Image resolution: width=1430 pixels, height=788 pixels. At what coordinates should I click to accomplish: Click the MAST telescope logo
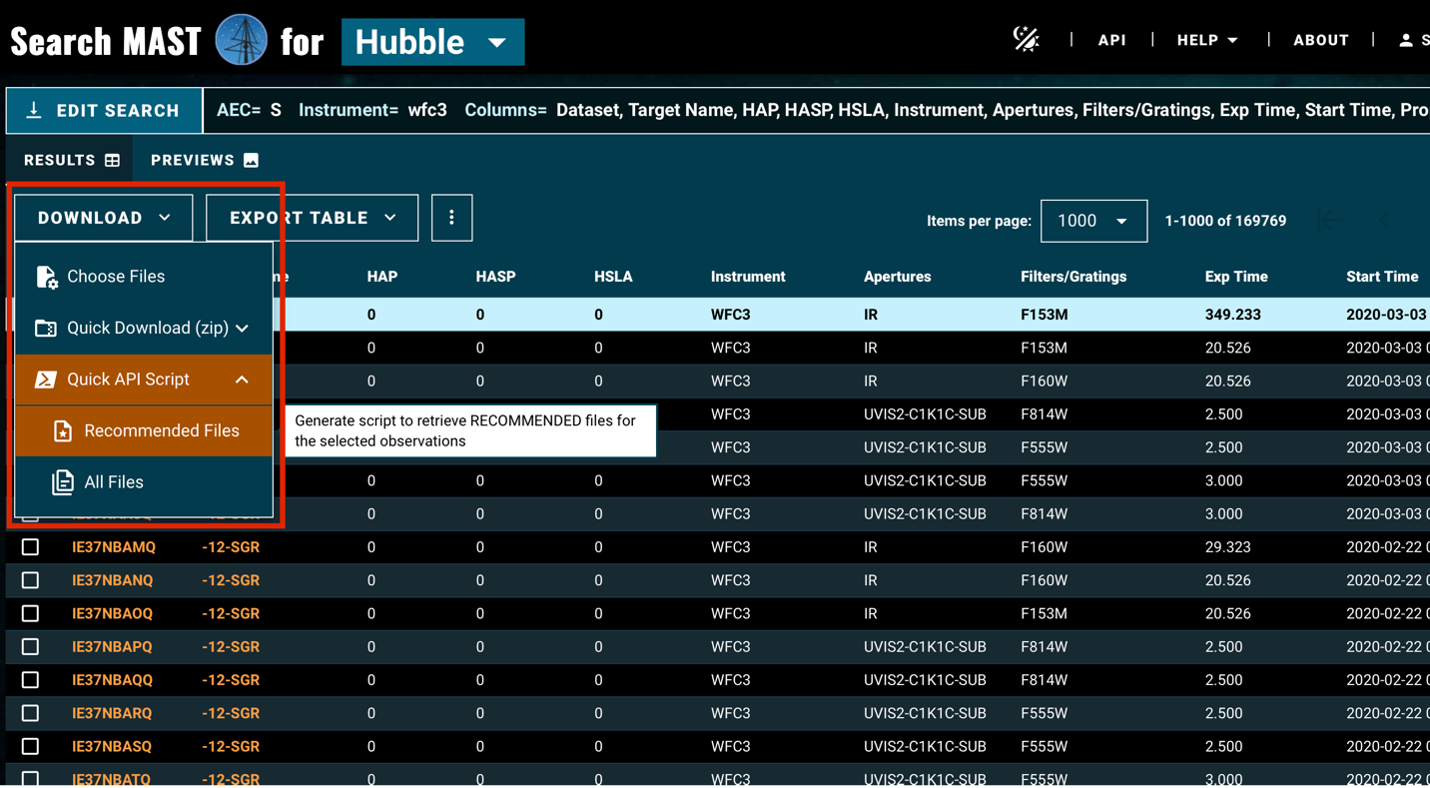point(241,41)
